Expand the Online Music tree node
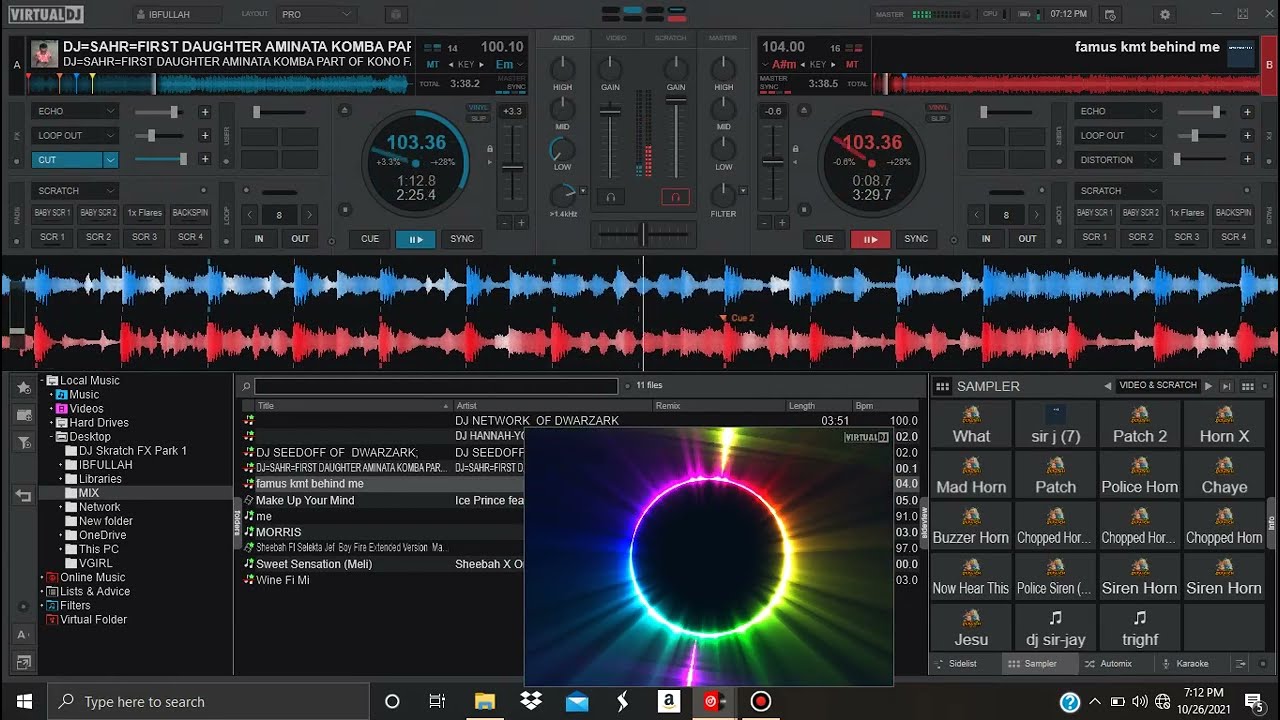 point(41,577)
